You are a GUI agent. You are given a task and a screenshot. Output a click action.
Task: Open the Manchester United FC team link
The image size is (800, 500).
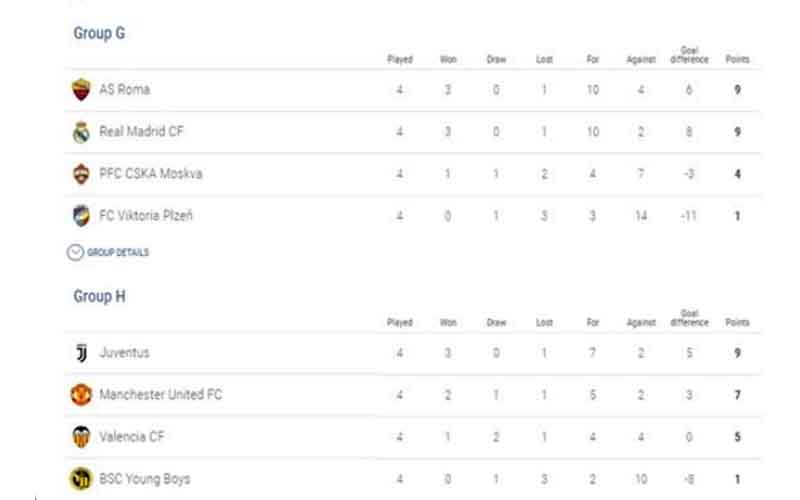tap(160, 395)
